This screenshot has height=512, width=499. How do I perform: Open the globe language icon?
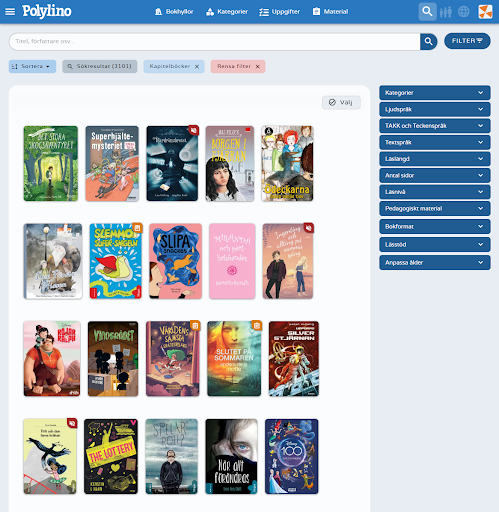464,12
